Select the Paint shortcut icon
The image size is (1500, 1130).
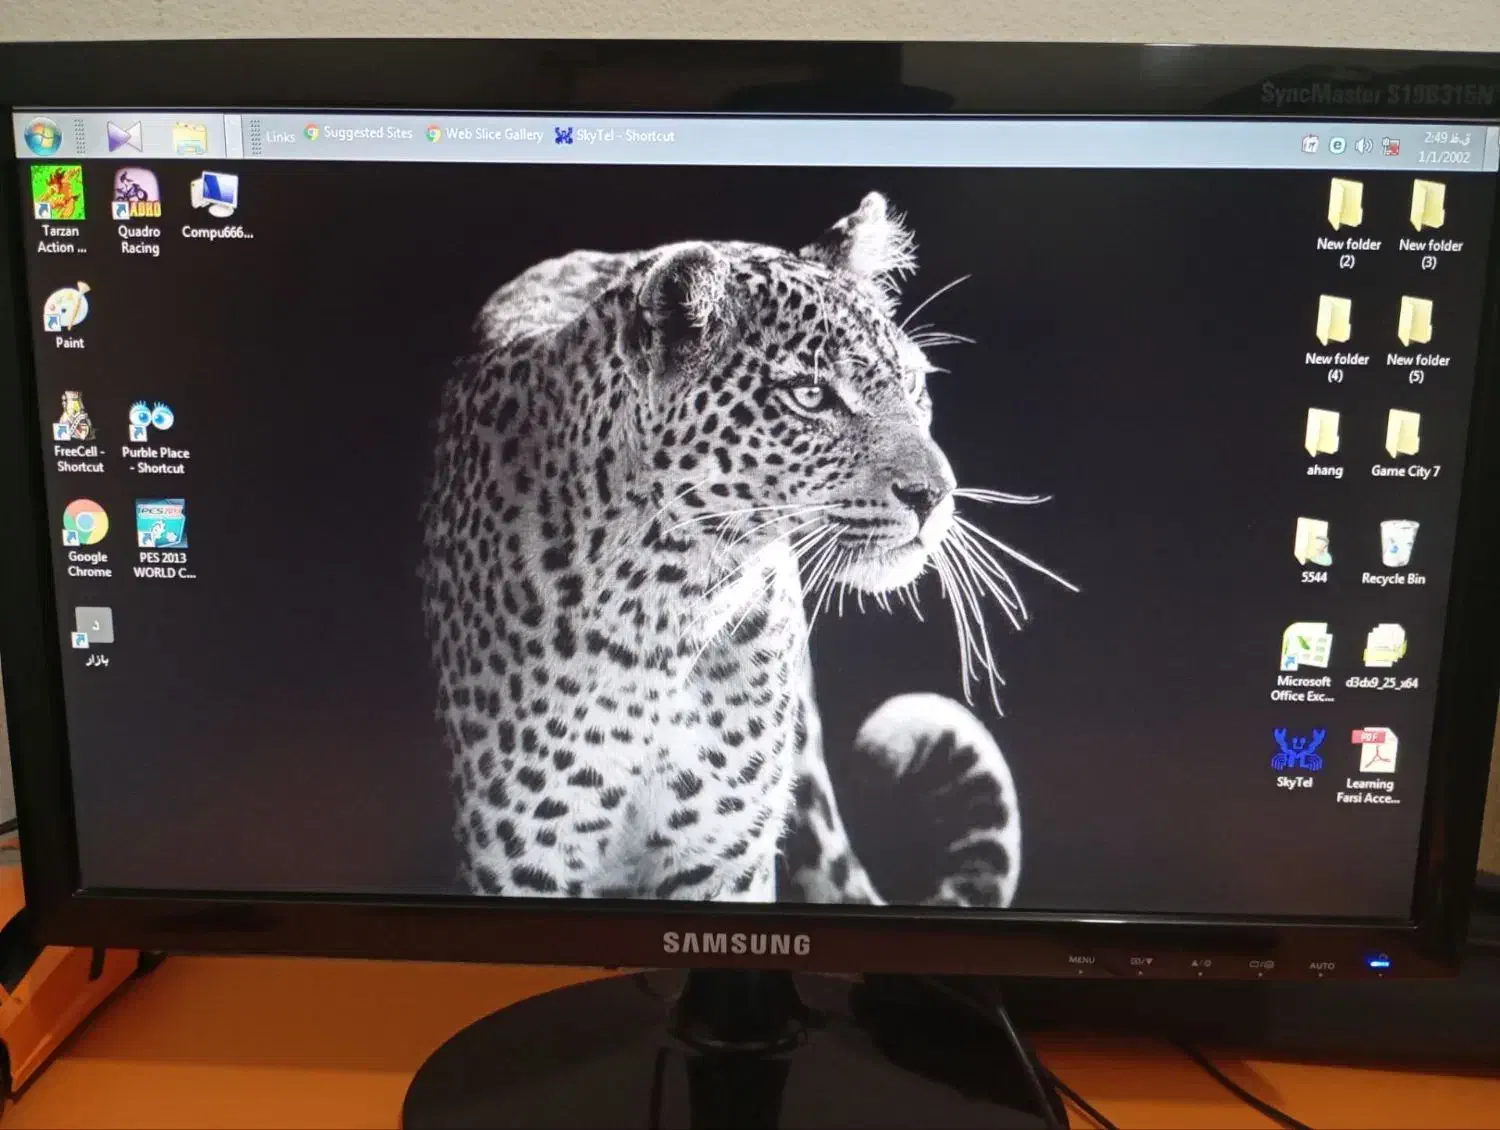(x=68, y=310)
